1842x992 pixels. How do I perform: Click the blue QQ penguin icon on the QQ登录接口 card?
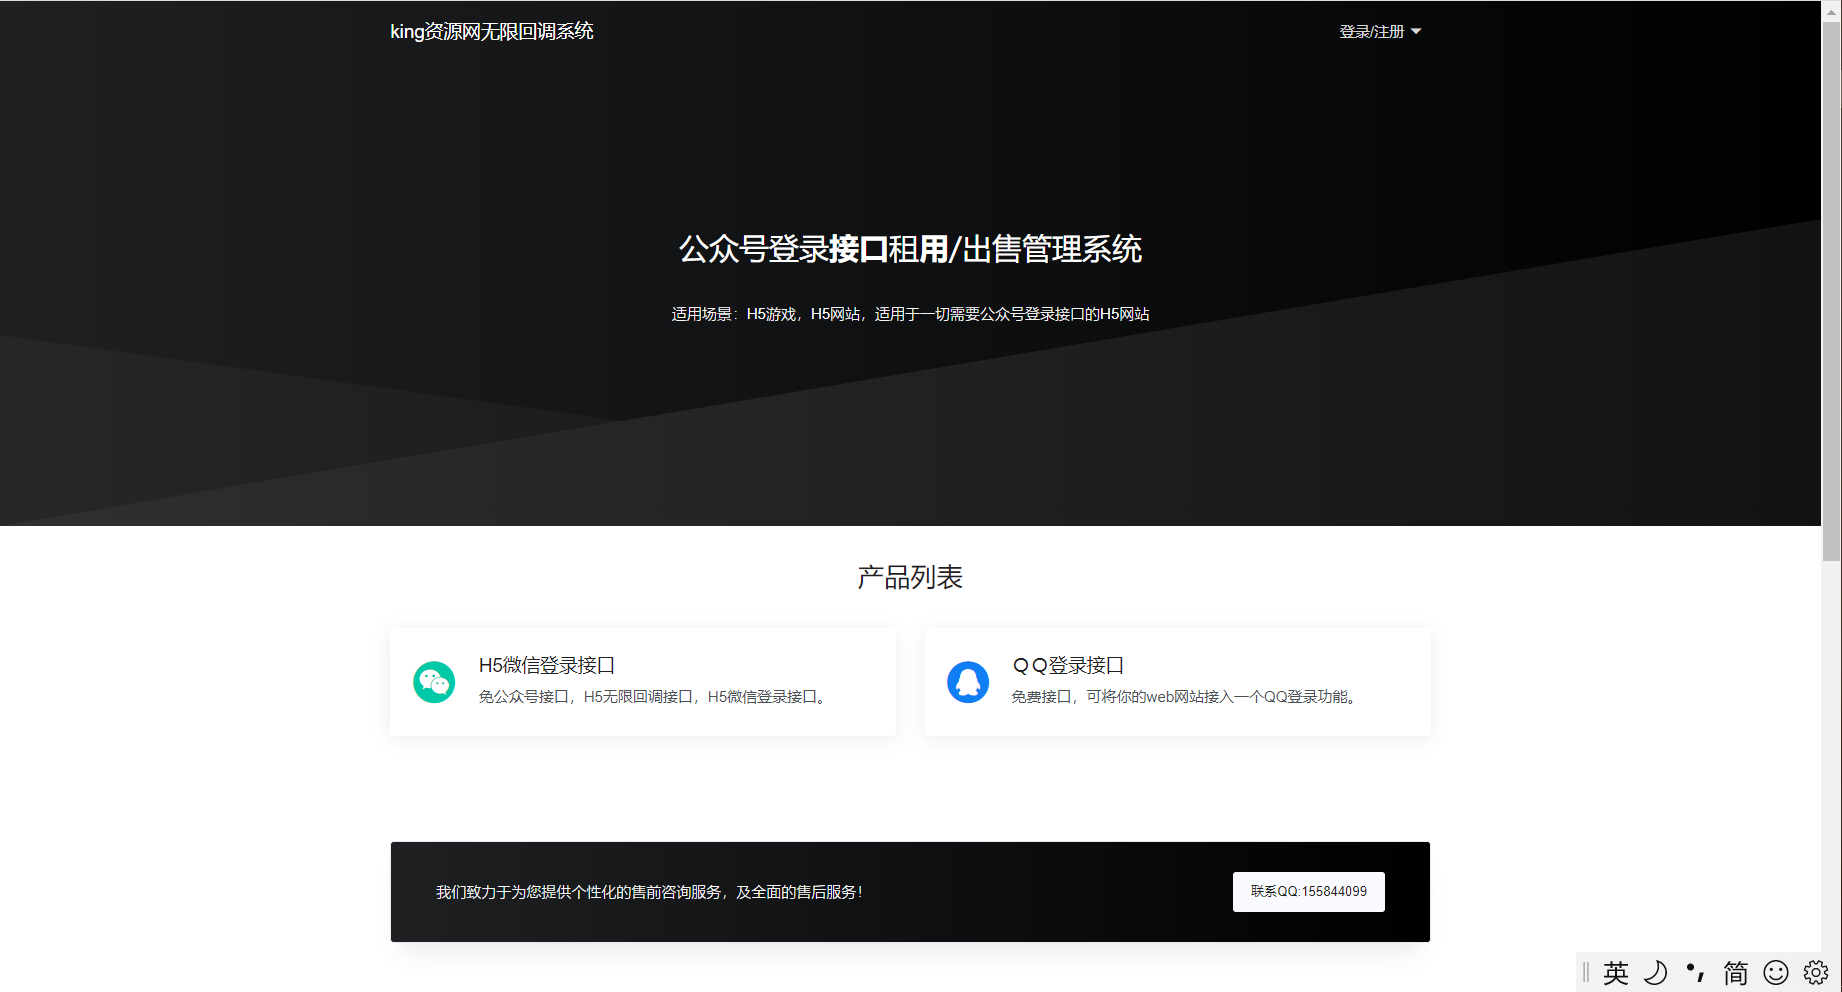tap(968, 681)
